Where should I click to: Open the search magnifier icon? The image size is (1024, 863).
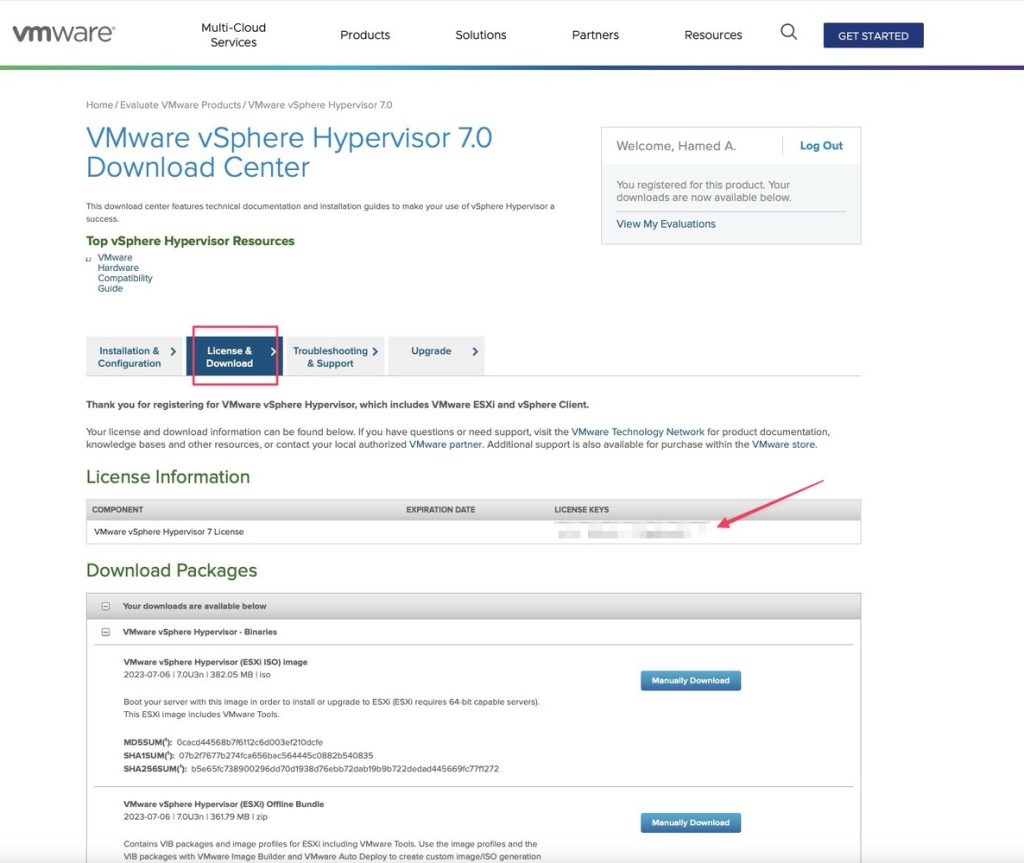tap(788, 32)
